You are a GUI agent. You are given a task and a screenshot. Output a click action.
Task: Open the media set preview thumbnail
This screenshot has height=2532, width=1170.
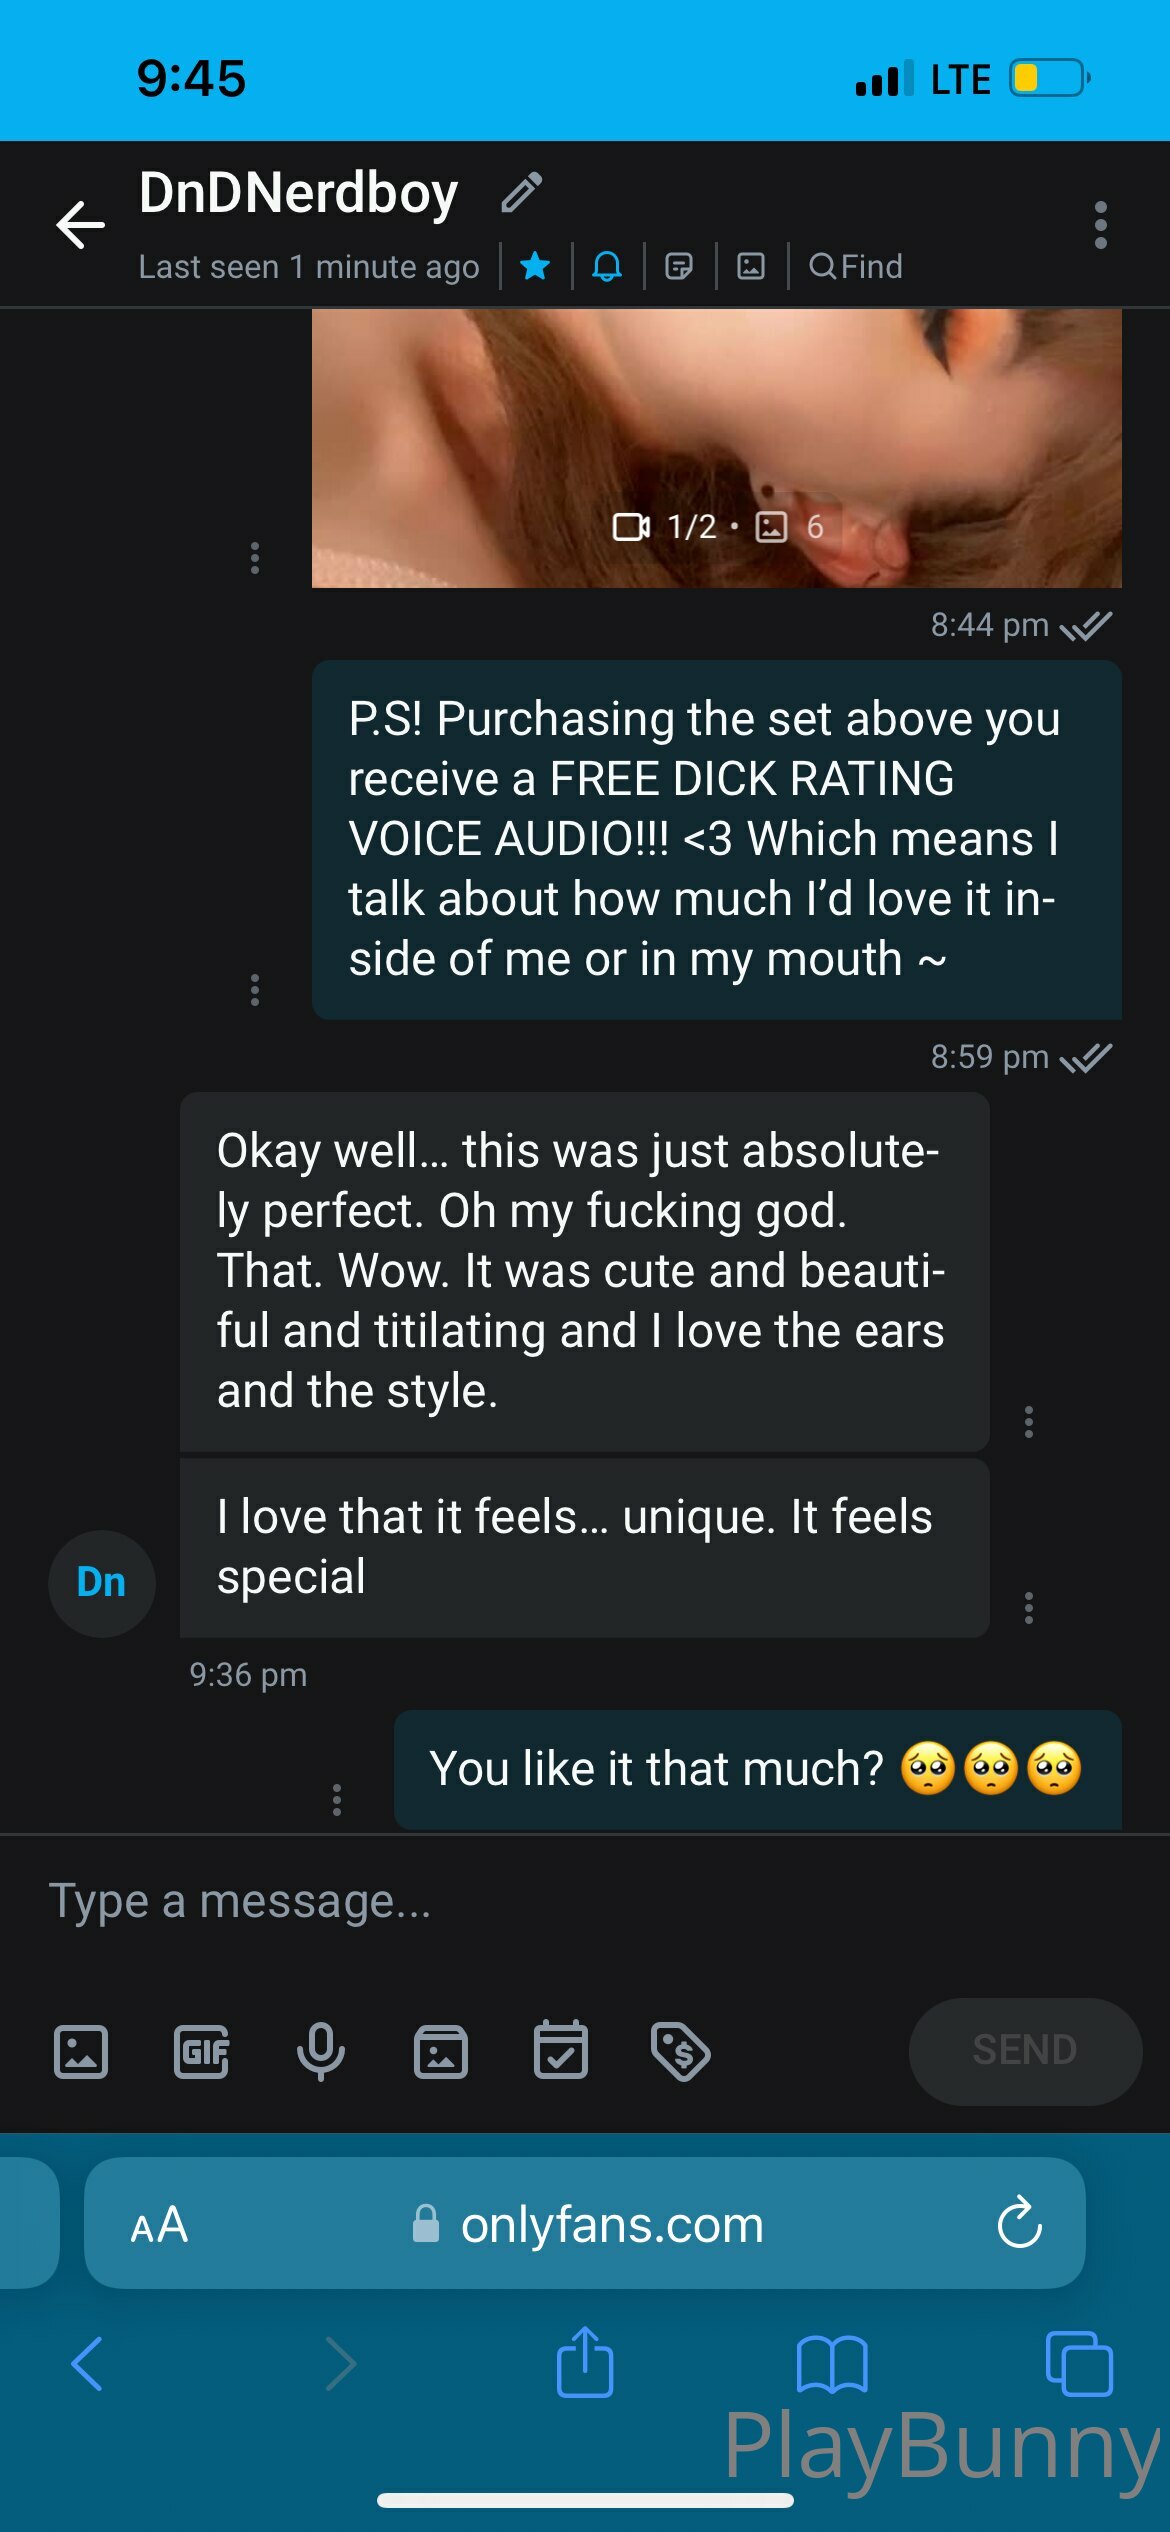click(x=716, y=448)
